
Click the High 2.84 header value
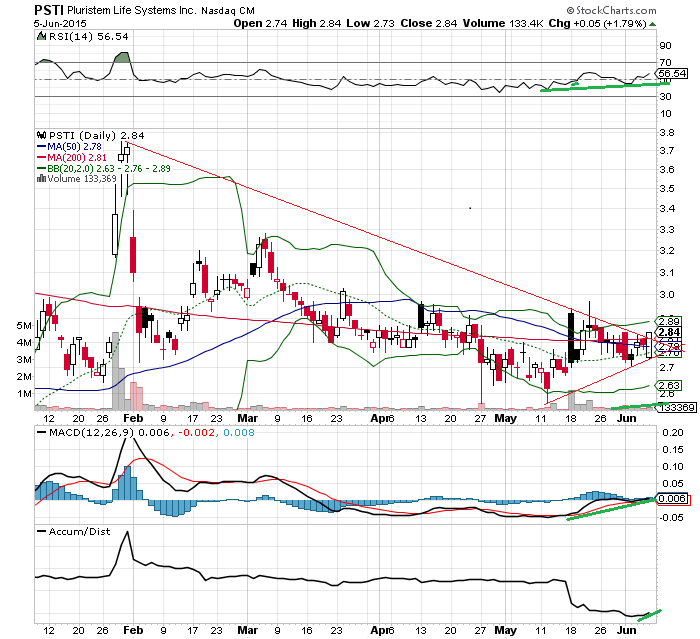(x=317, y=23)
